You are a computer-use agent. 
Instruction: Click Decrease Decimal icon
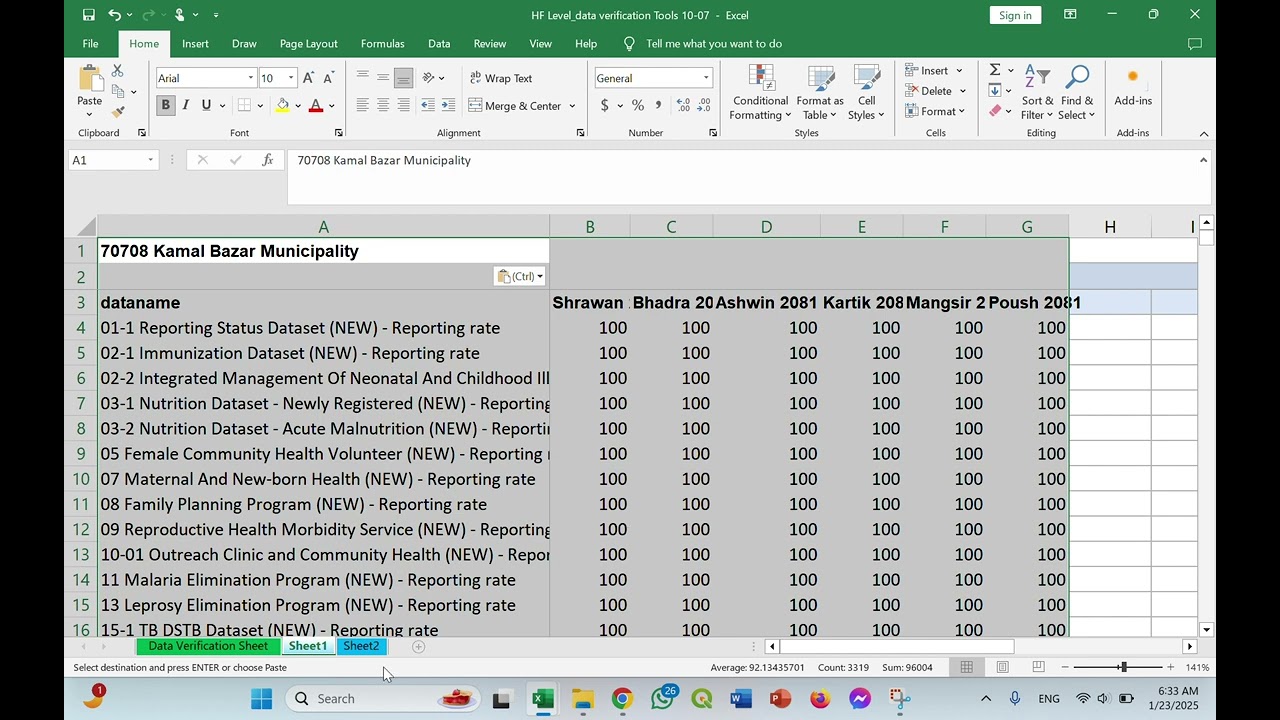click(704, 105)
